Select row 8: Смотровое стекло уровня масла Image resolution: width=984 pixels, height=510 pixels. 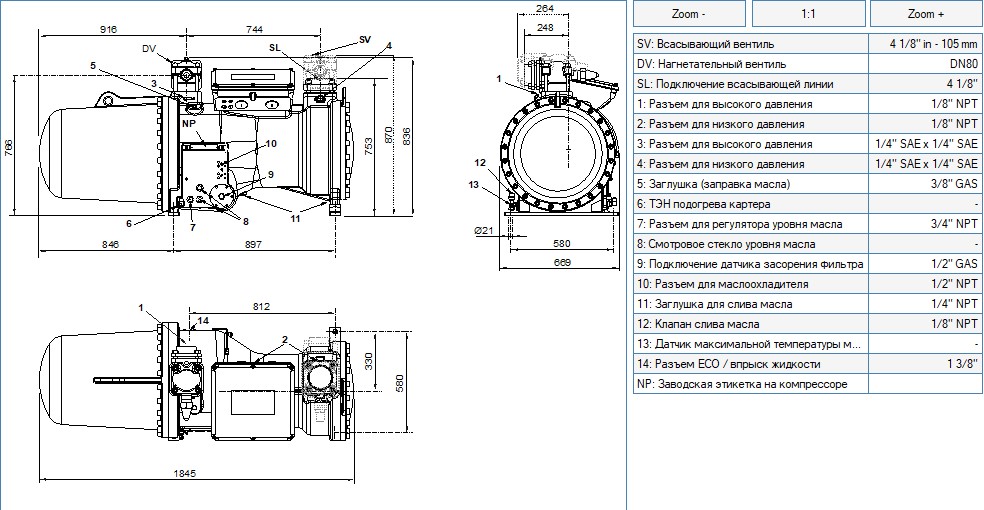807,244
